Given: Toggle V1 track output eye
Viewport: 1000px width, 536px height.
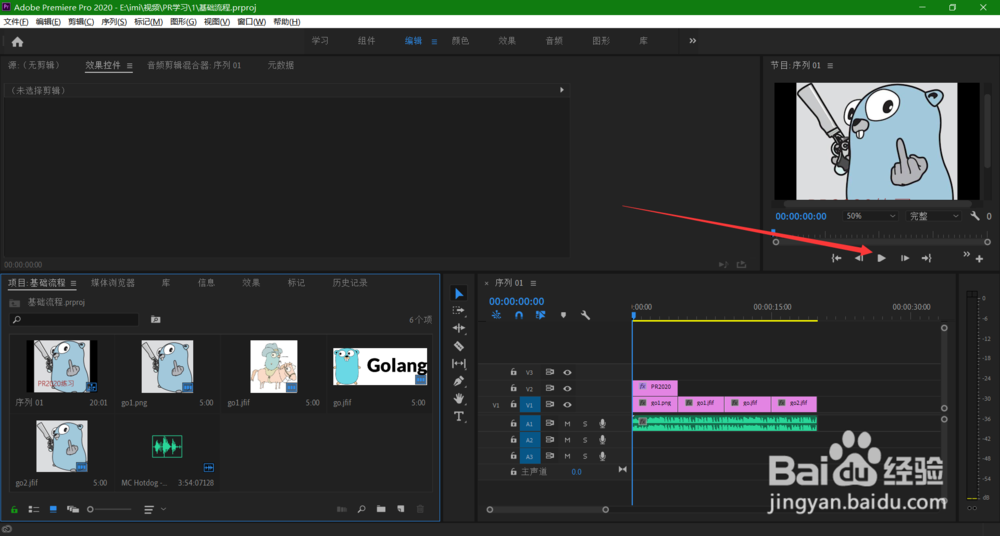Looking at the screenshot, I should click(x=567, y=405).
